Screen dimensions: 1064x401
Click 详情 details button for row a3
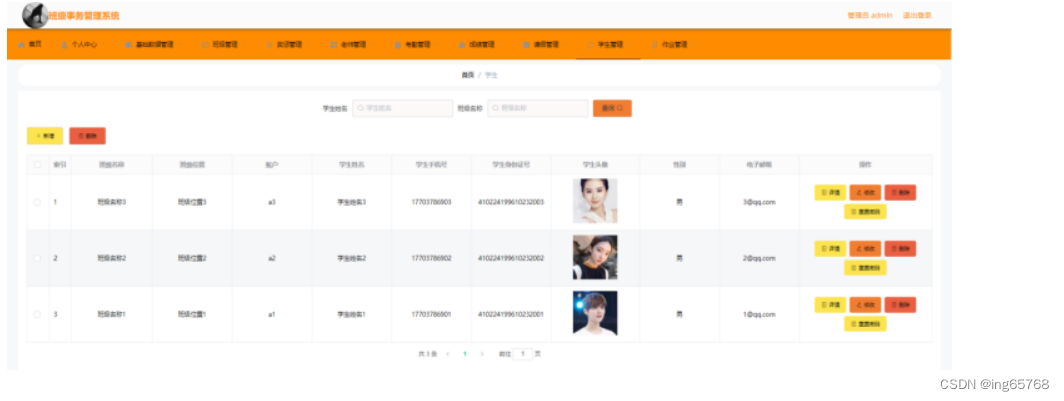click(x=830, y=193)
